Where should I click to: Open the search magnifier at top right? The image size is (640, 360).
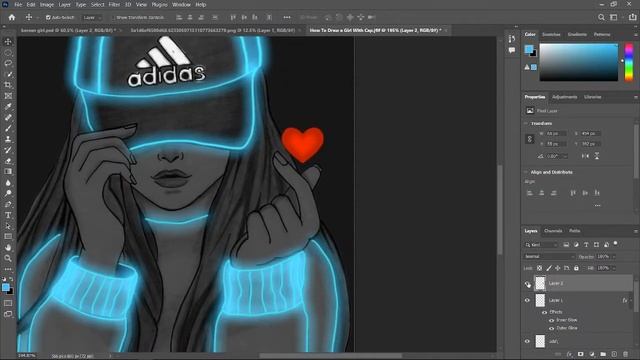tap(601, 17)
